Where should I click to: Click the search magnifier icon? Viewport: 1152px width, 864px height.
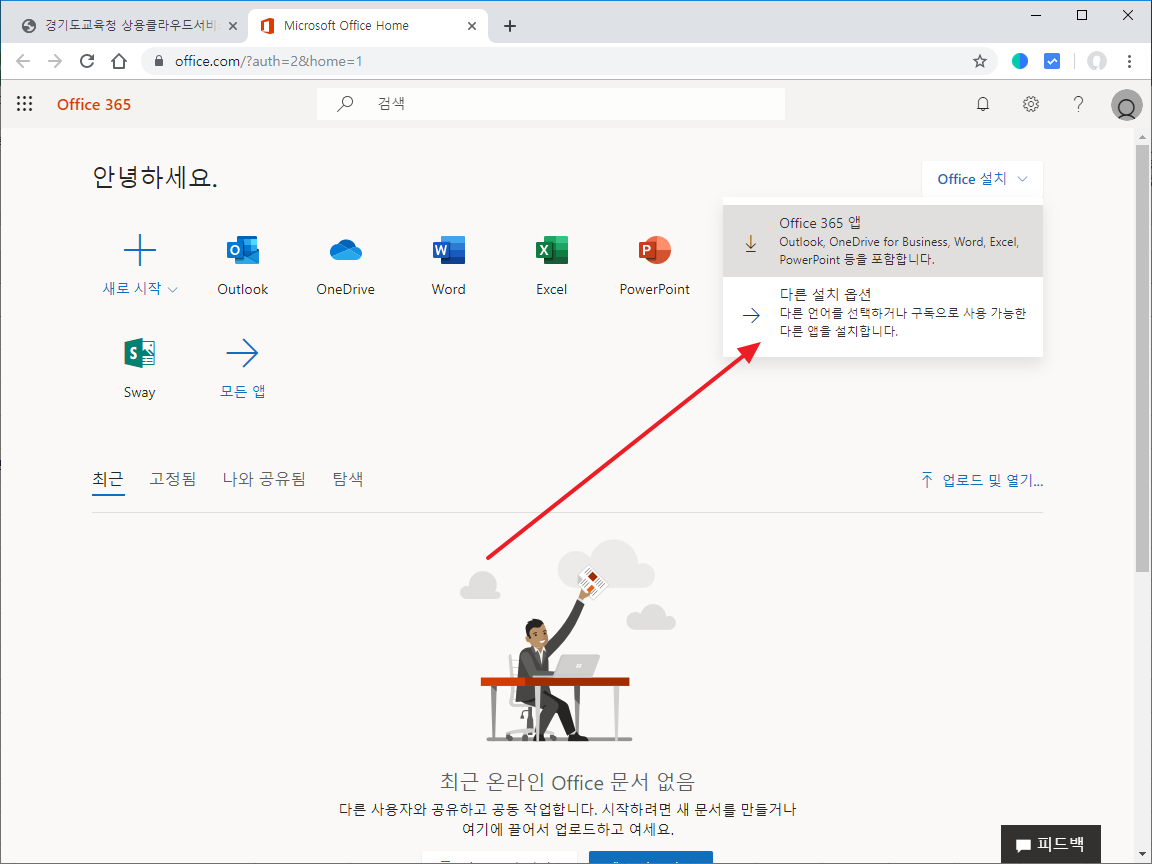coord(345,104)
